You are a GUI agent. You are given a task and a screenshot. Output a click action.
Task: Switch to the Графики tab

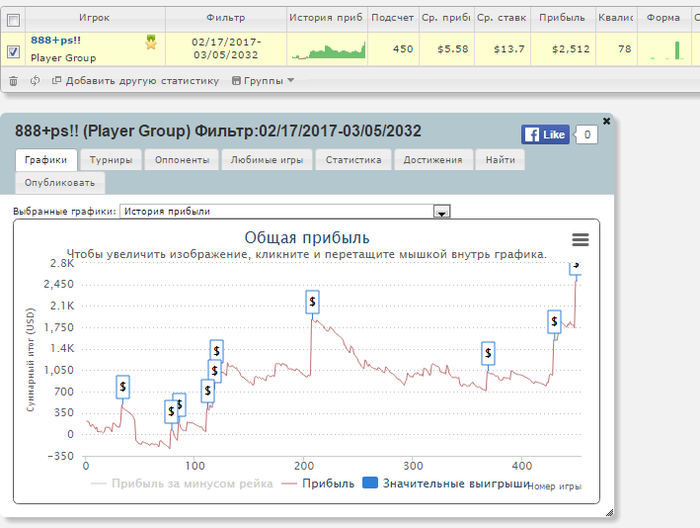(46, 160)
